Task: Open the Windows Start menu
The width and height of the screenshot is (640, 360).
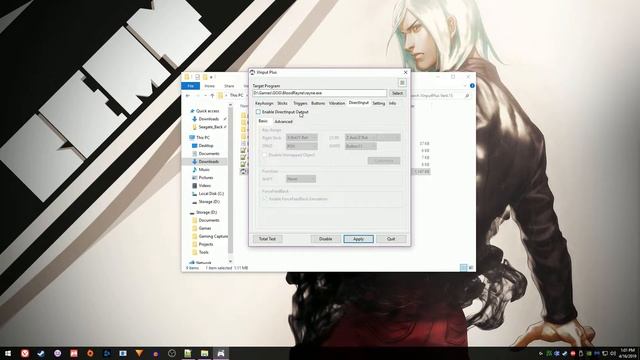Action: tap(8, 353)
